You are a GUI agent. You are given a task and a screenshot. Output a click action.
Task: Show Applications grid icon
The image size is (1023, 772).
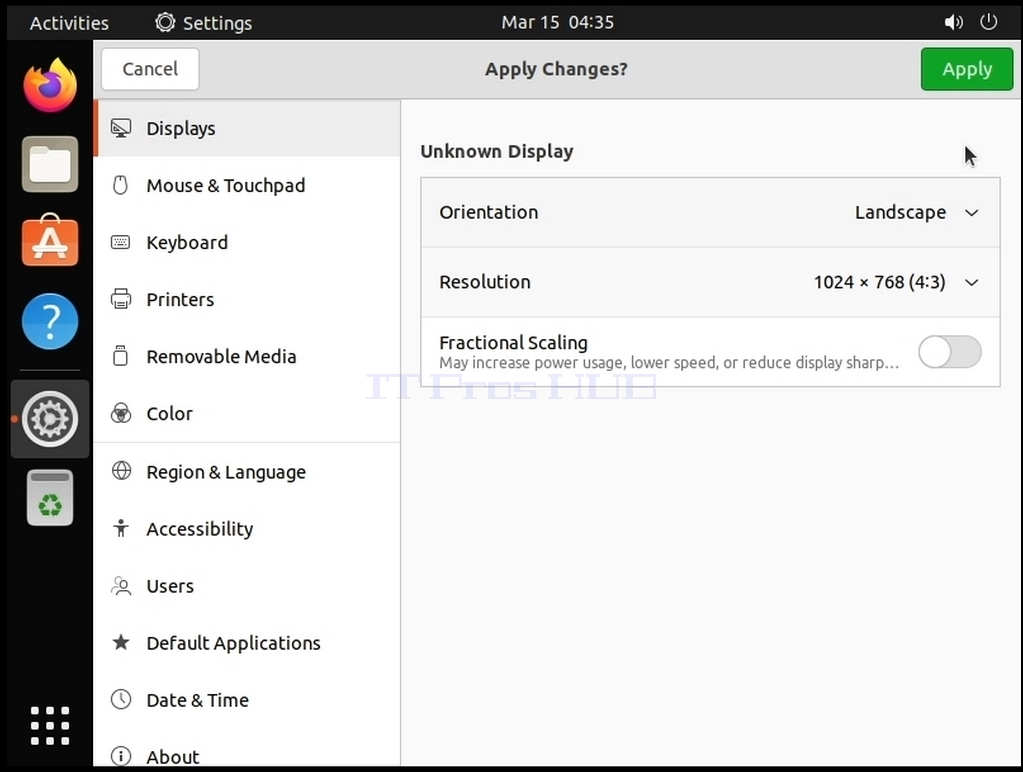point(50,726)
